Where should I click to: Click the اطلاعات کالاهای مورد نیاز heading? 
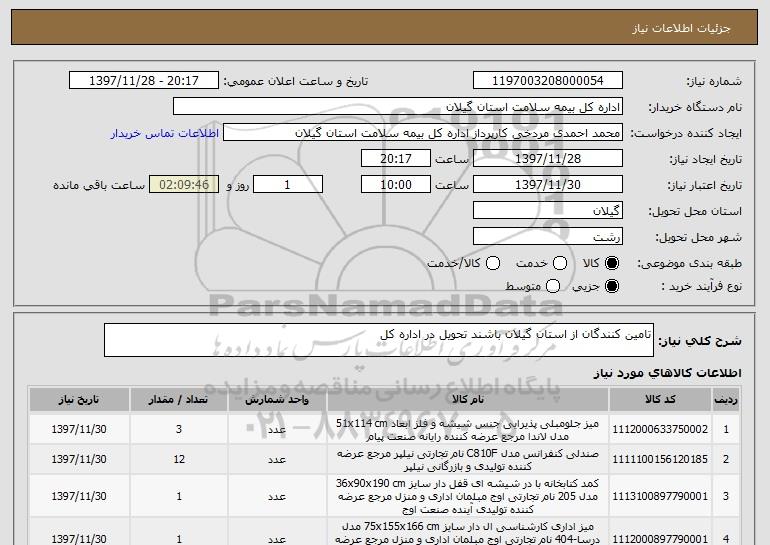click(x=668, y=373)
